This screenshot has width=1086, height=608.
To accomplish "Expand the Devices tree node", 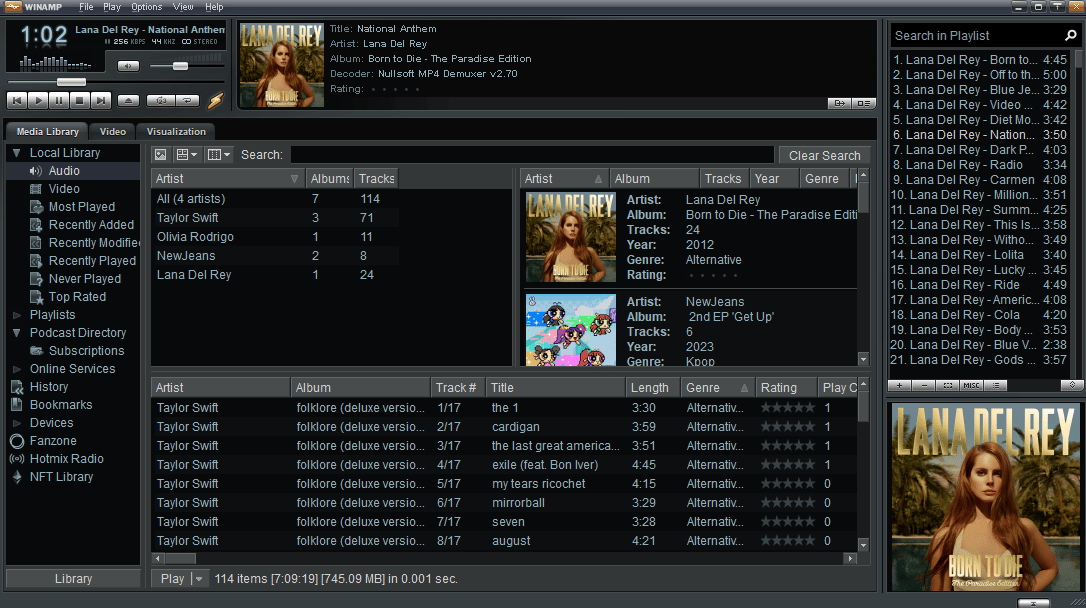I will pos(17,423).
